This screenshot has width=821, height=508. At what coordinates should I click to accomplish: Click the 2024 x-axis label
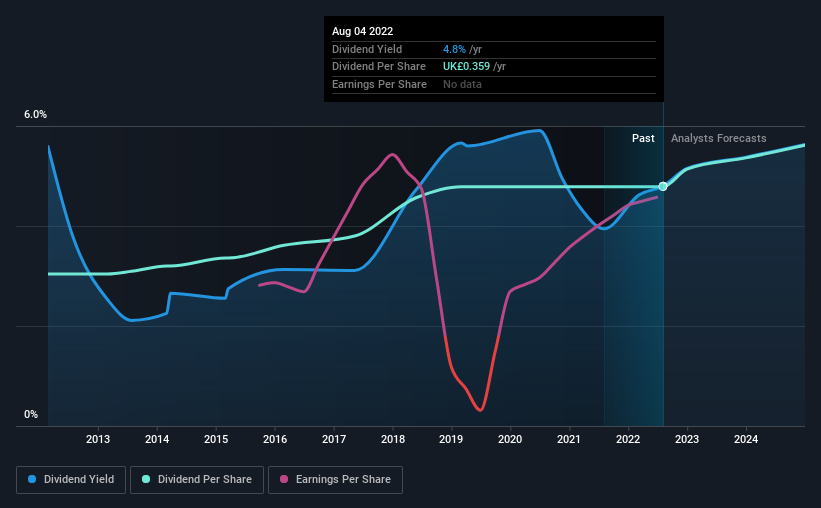(x=746, y=439)
